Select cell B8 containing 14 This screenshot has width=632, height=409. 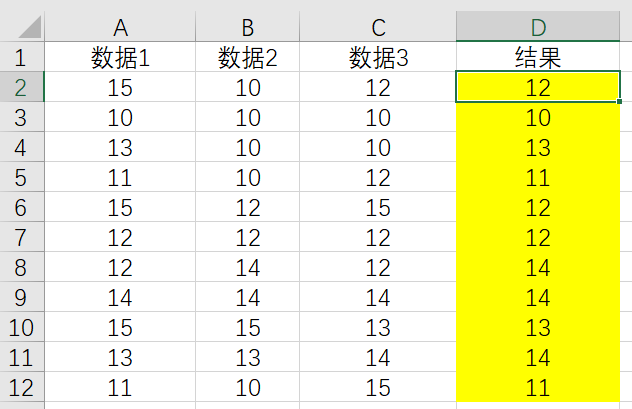click(248, 267)
